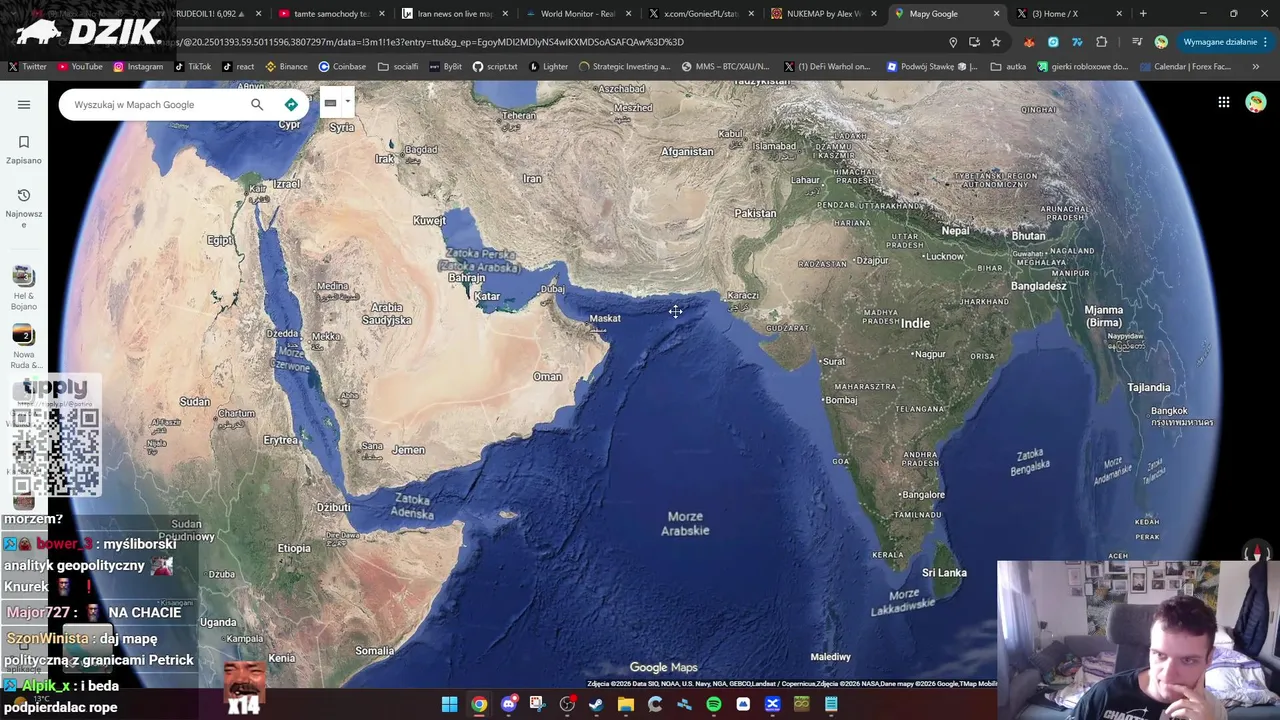Switch to the Iran news on live map tab

coord(455,14)
